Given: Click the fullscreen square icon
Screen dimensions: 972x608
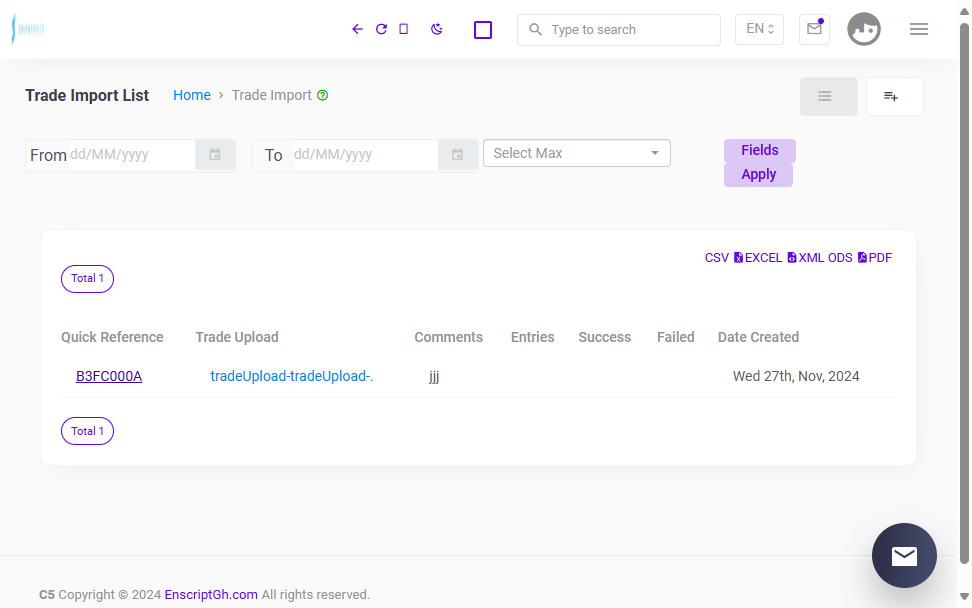Looking at the screenshot, I should tap(483, 30).
